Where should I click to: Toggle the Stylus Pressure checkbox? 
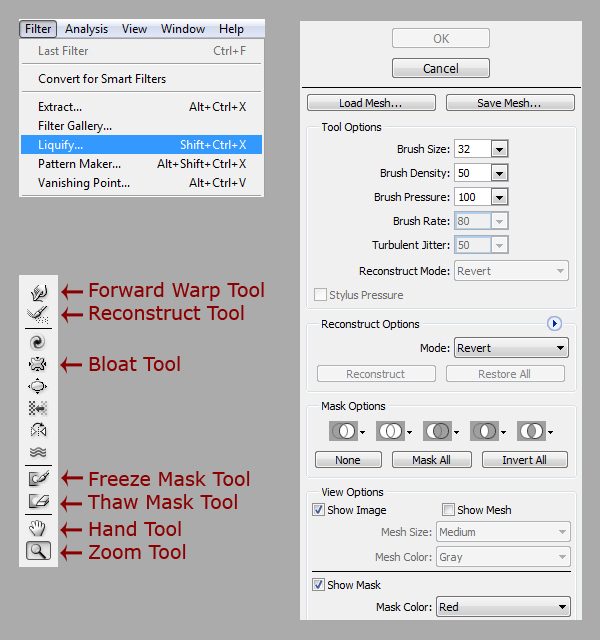320,295
